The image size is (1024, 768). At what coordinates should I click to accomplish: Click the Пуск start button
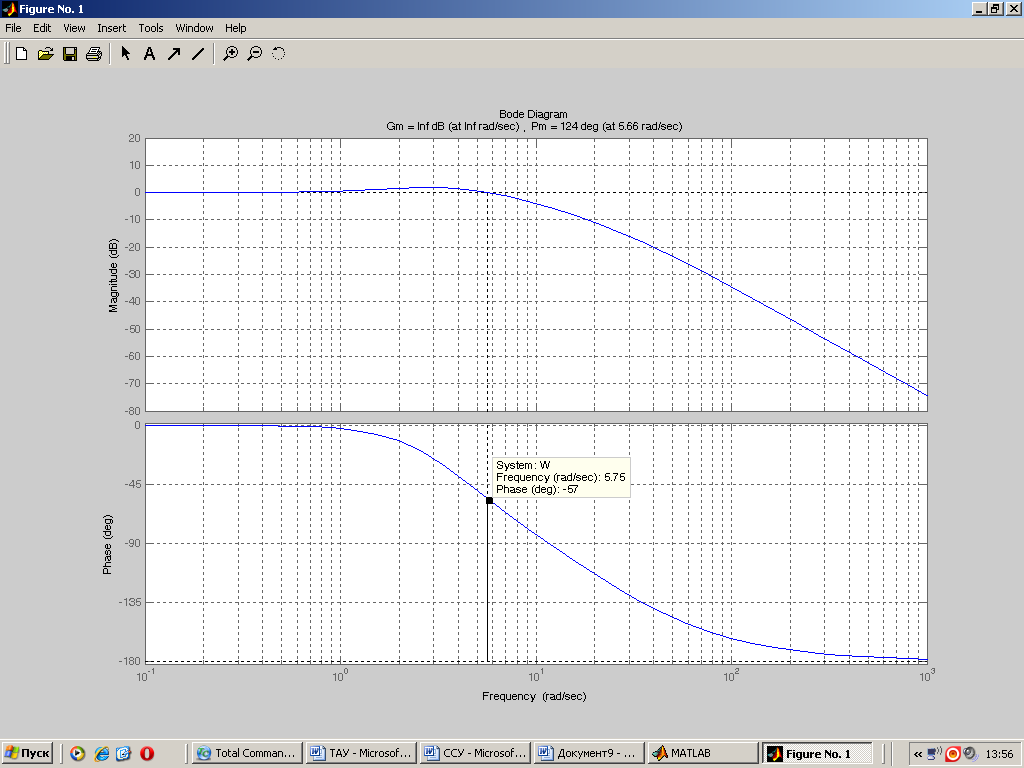pos(28,753)
